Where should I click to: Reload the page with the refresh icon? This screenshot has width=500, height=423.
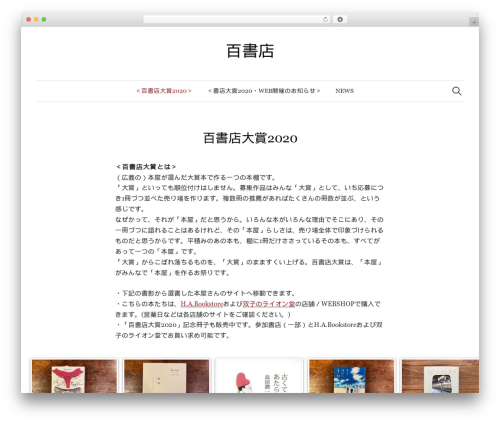pos(325,19)
